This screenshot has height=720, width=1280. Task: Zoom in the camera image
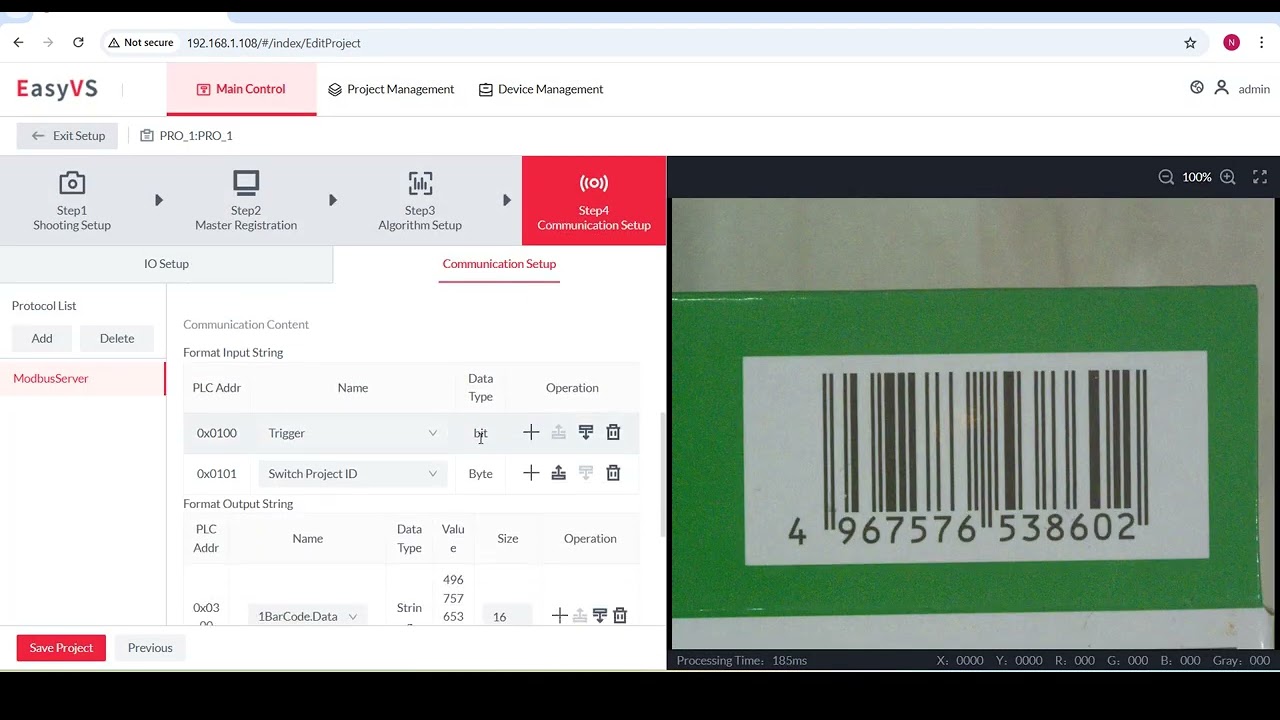pyautogui.click(x=1228, y=177)
